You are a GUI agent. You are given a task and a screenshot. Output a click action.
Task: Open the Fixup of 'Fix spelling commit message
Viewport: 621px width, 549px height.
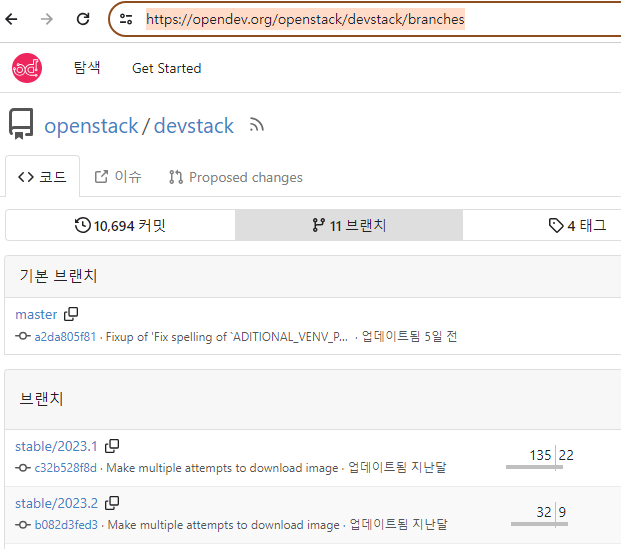(x=227, y=337)
